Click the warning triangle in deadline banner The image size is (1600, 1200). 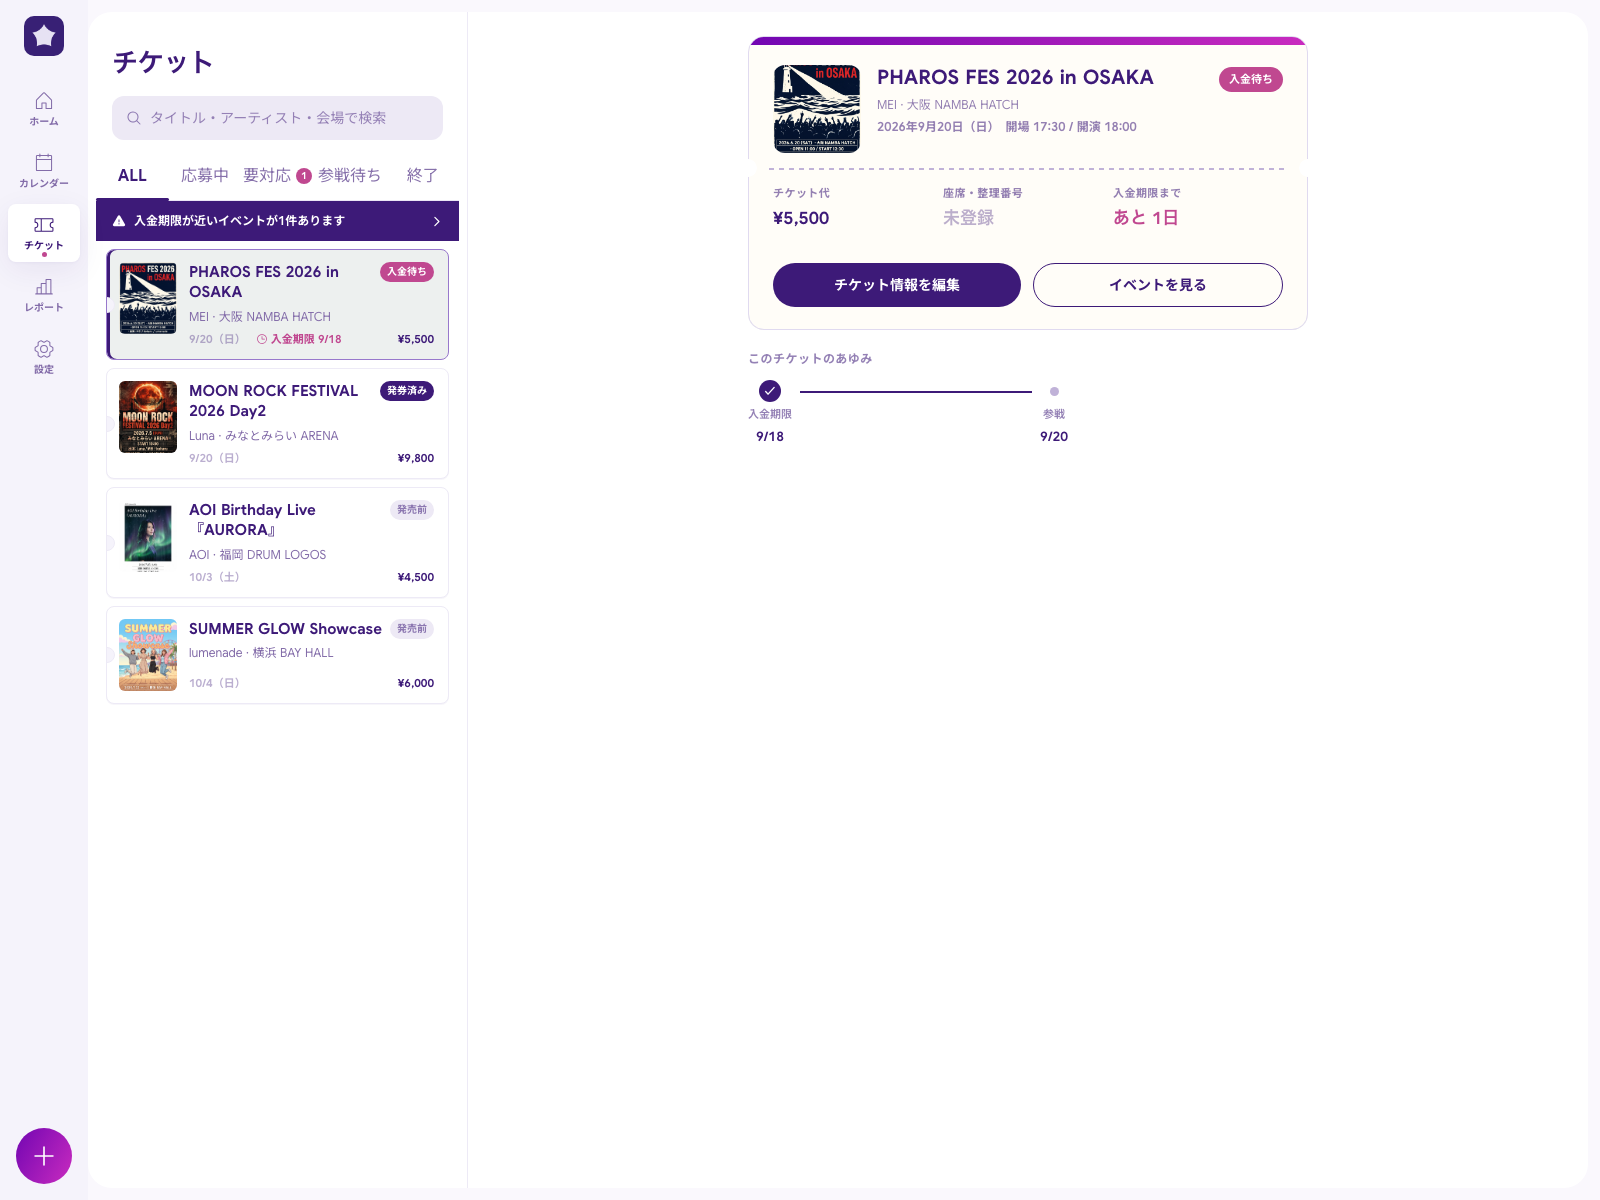coord(119,221)
